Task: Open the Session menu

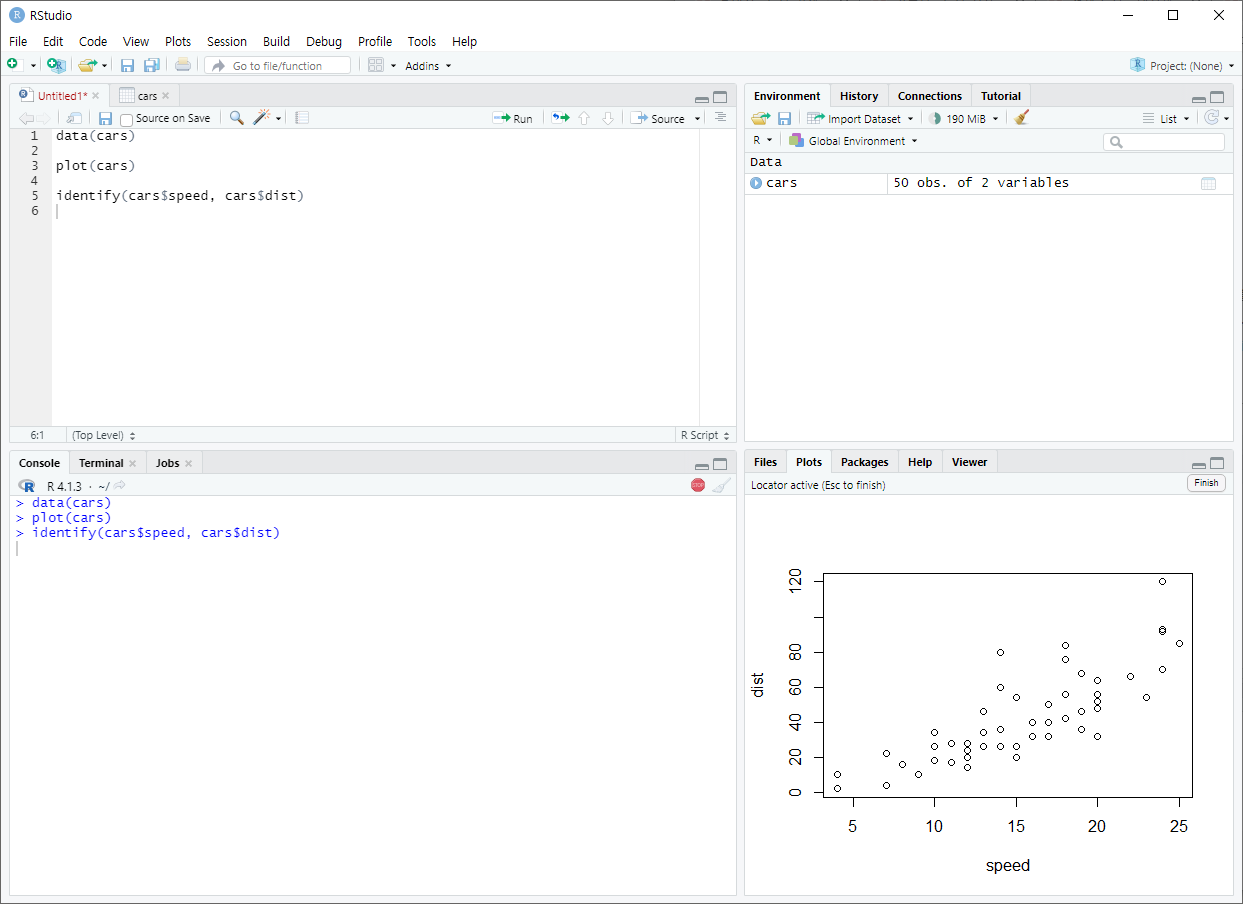Action: (227, 41)
